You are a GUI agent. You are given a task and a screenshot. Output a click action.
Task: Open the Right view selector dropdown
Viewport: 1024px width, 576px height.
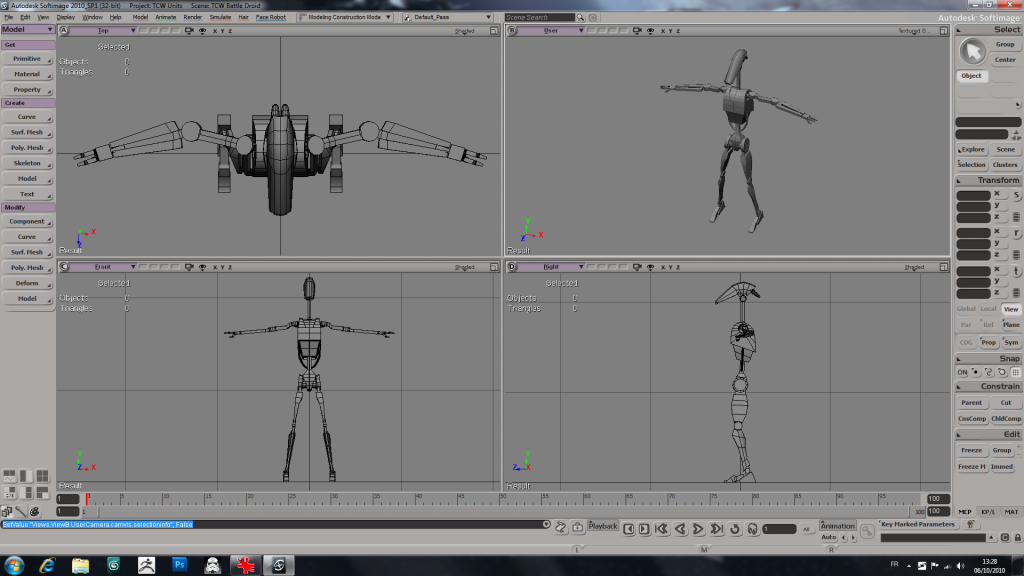click(x=551, y=267)
